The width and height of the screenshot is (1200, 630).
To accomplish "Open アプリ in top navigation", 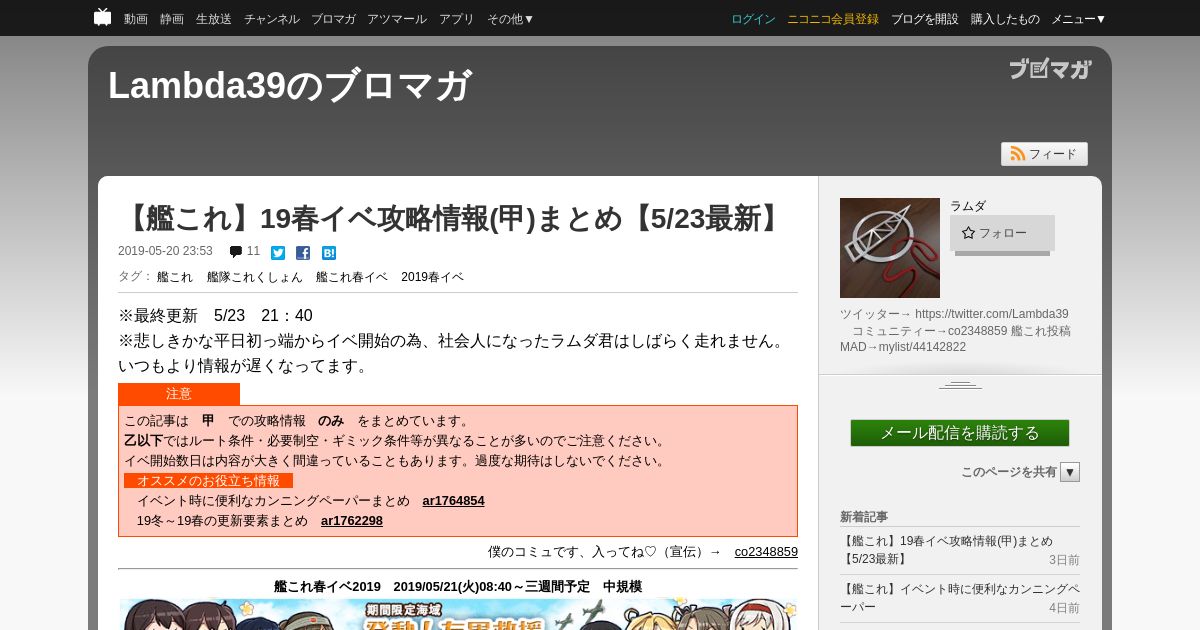I will [x=457, y=19].
